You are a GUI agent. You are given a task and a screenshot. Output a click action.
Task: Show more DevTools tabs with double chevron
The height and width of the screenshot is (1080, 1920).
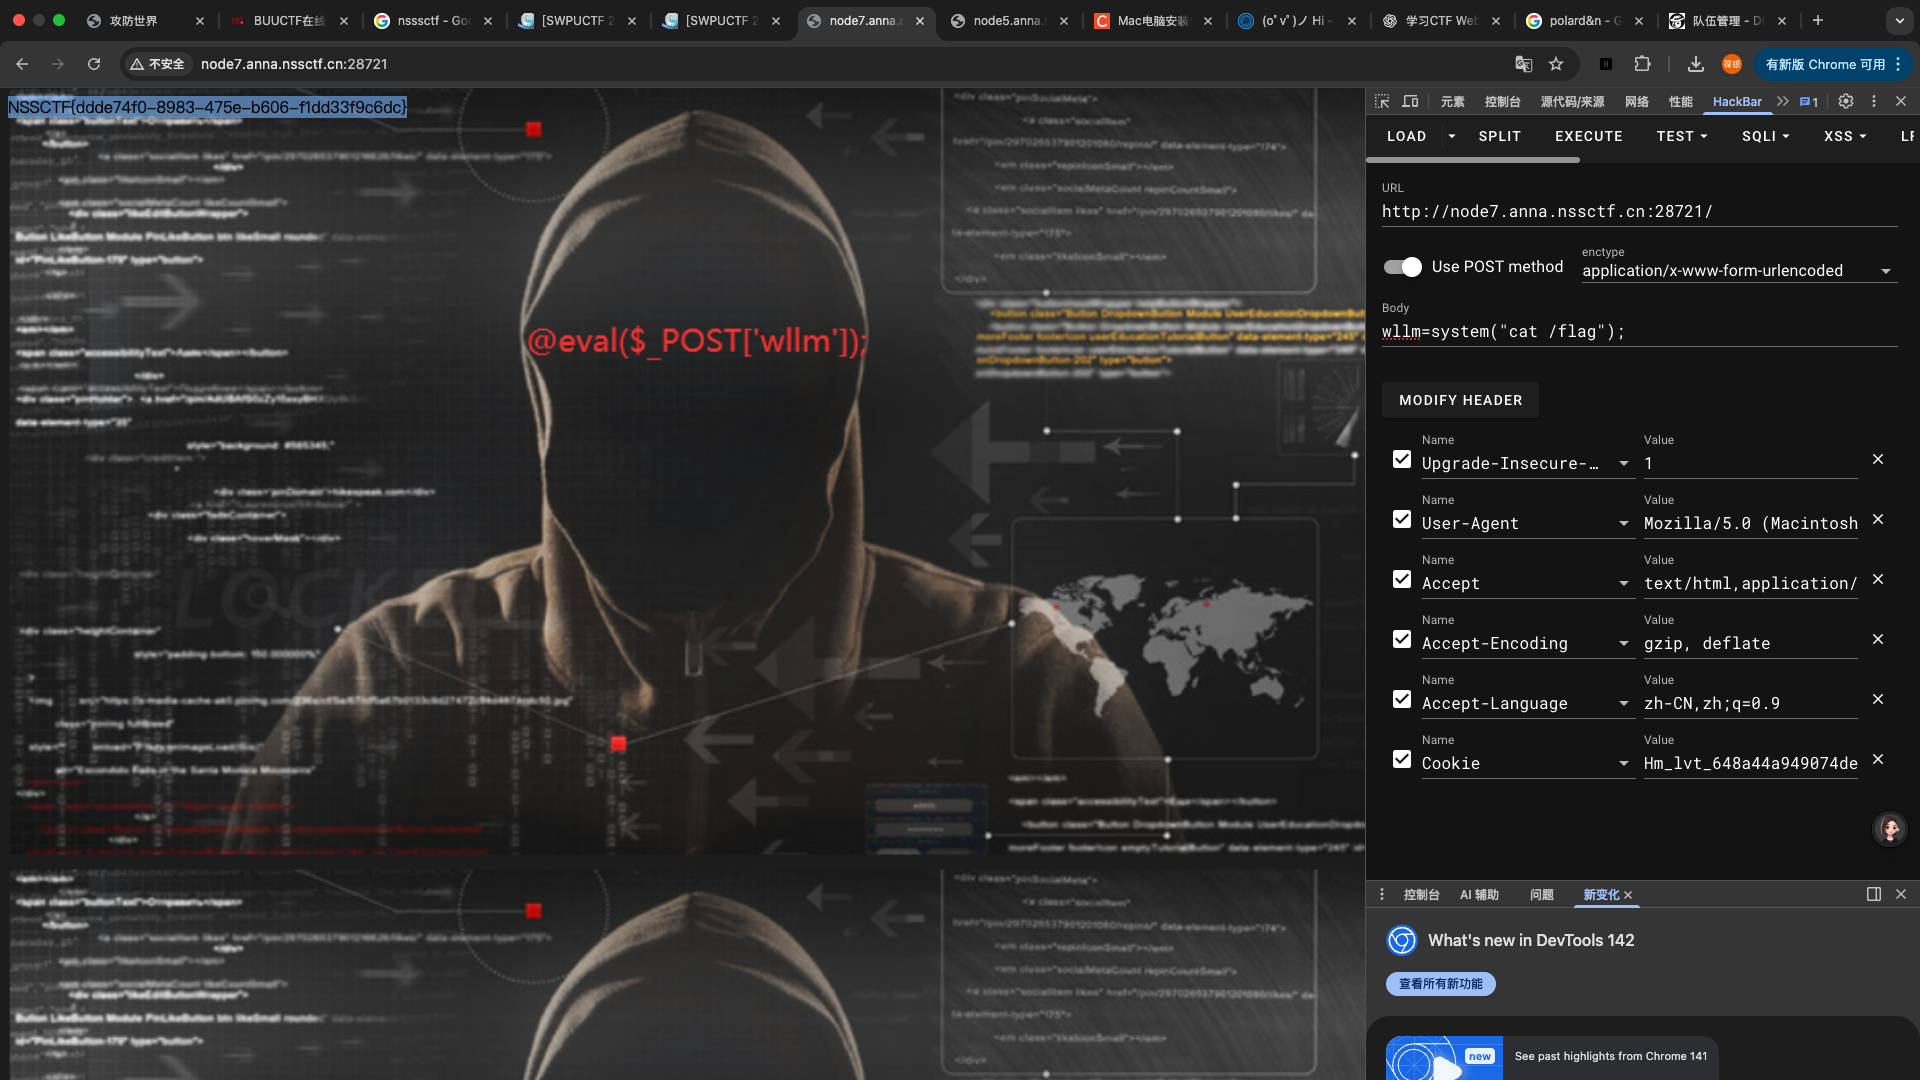(x=1783, y=101)
